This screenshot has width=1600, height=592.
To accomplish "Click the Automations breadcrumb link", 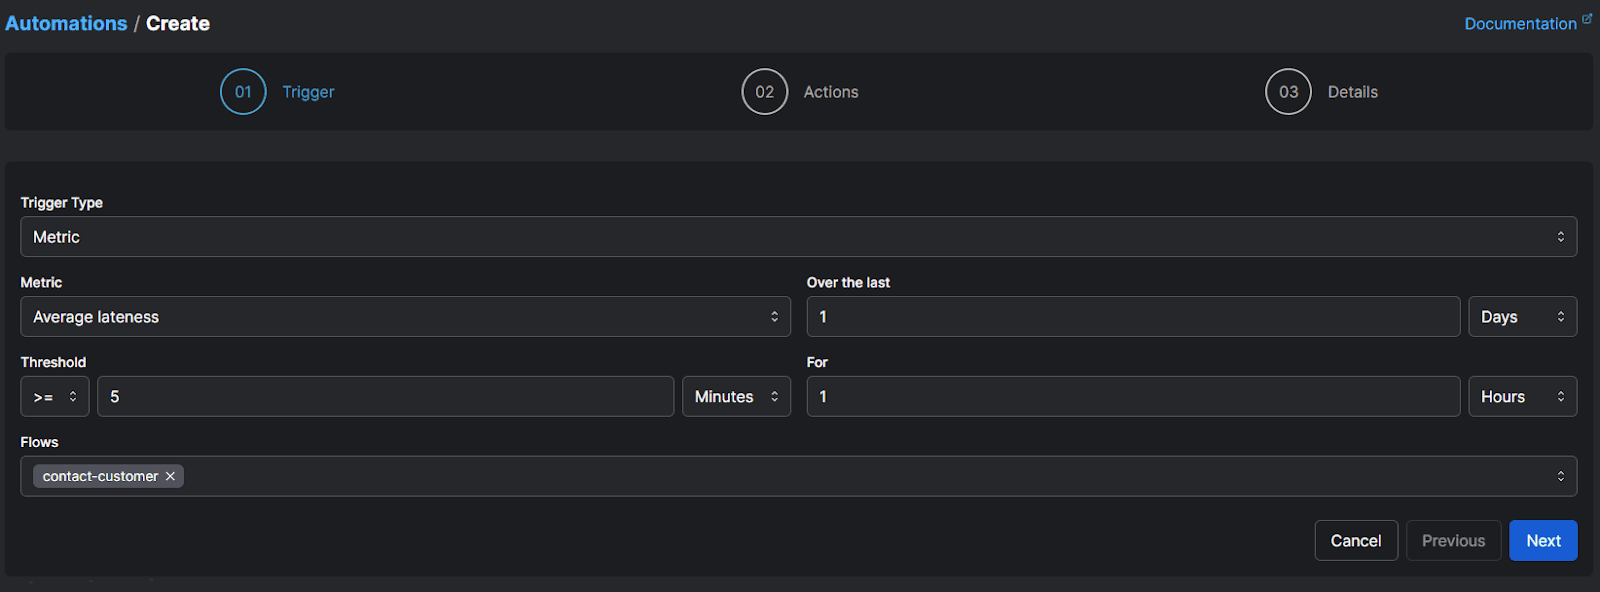I will (66, 23).
